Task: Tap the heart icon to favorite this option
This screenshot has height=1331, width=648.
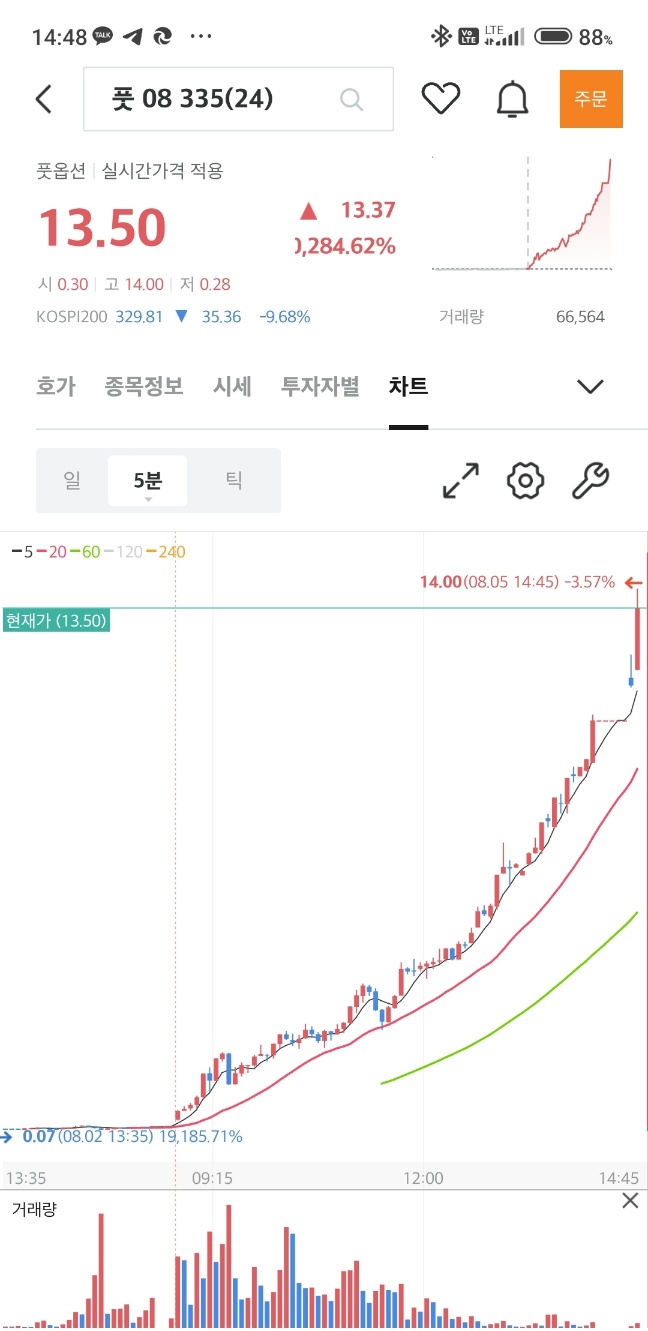Action: (441, 98)
